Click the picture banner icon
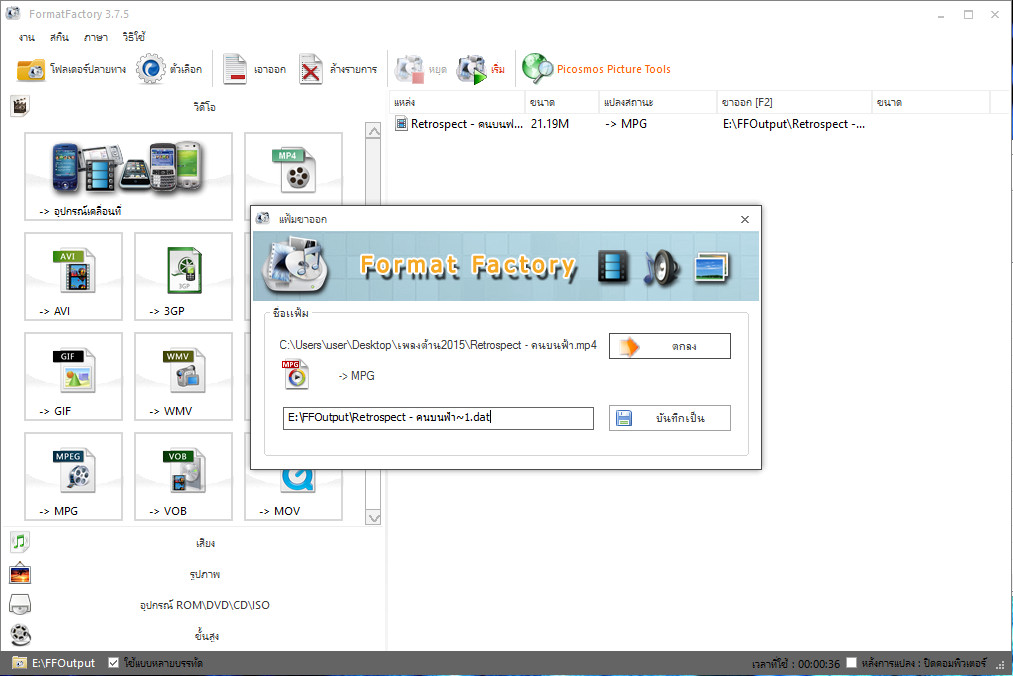Screen dimensions: 1013x676 pos(711,267)
